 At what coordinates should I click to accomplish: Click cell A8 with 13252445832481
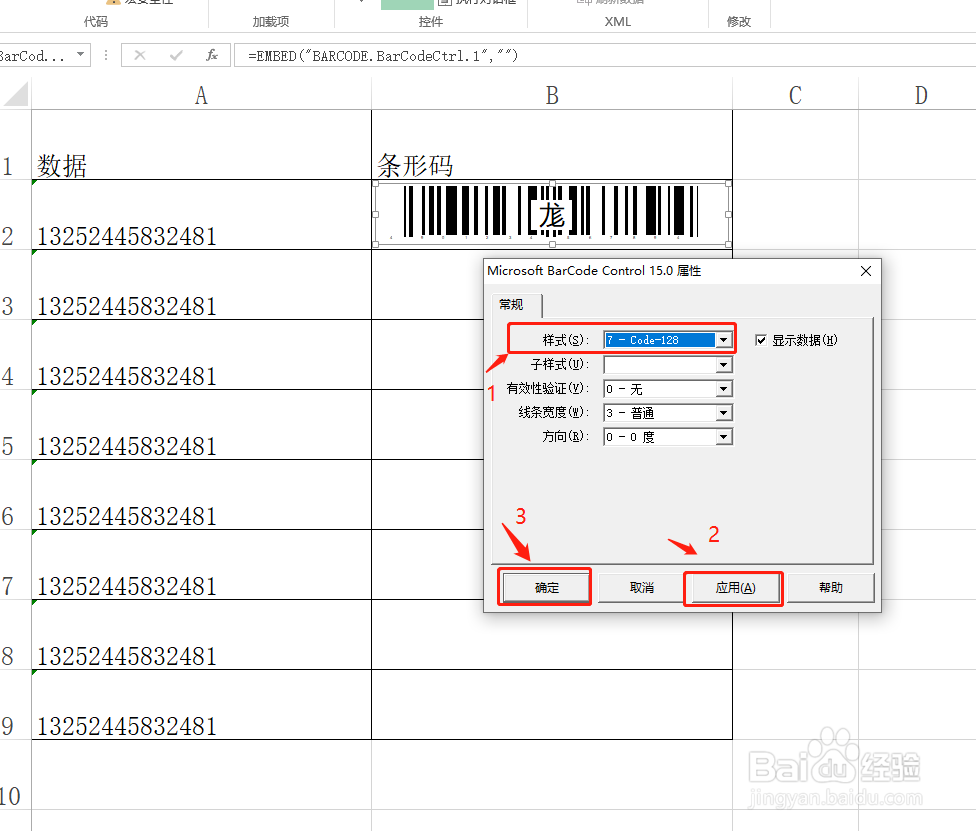coord(201,635)
